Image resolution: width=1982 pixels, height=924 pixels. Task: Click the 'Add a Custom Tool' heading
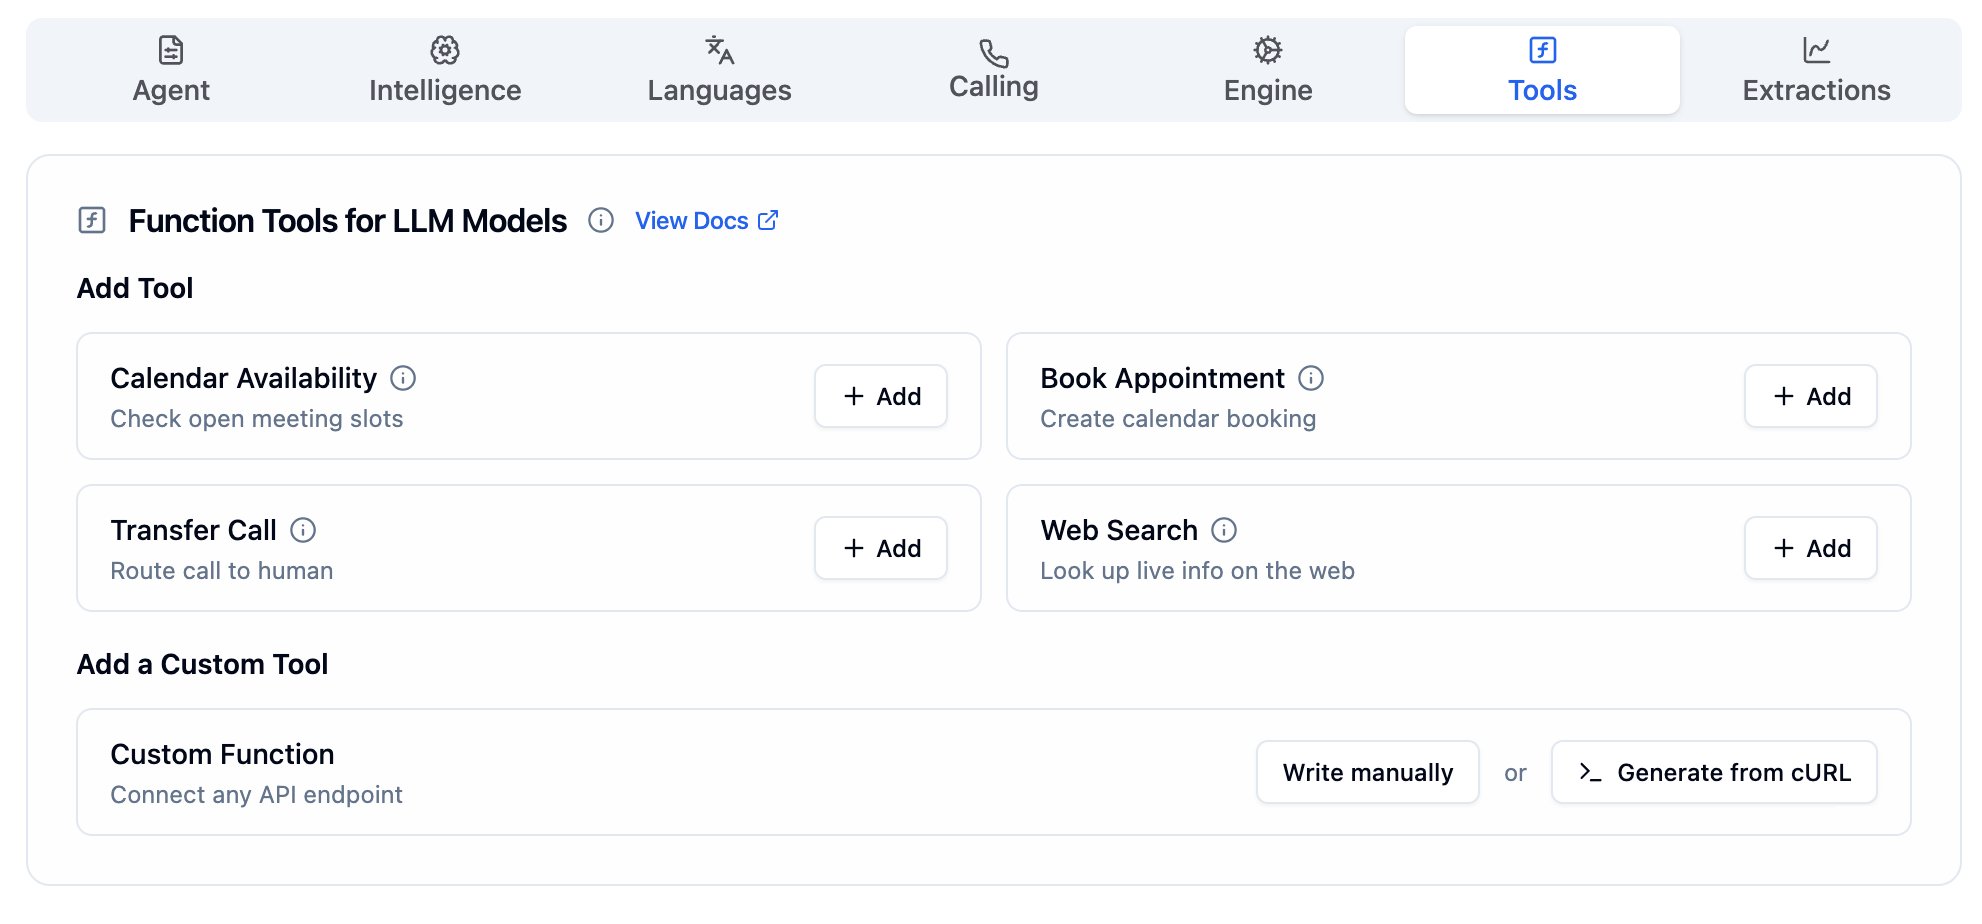coord(202,664)
